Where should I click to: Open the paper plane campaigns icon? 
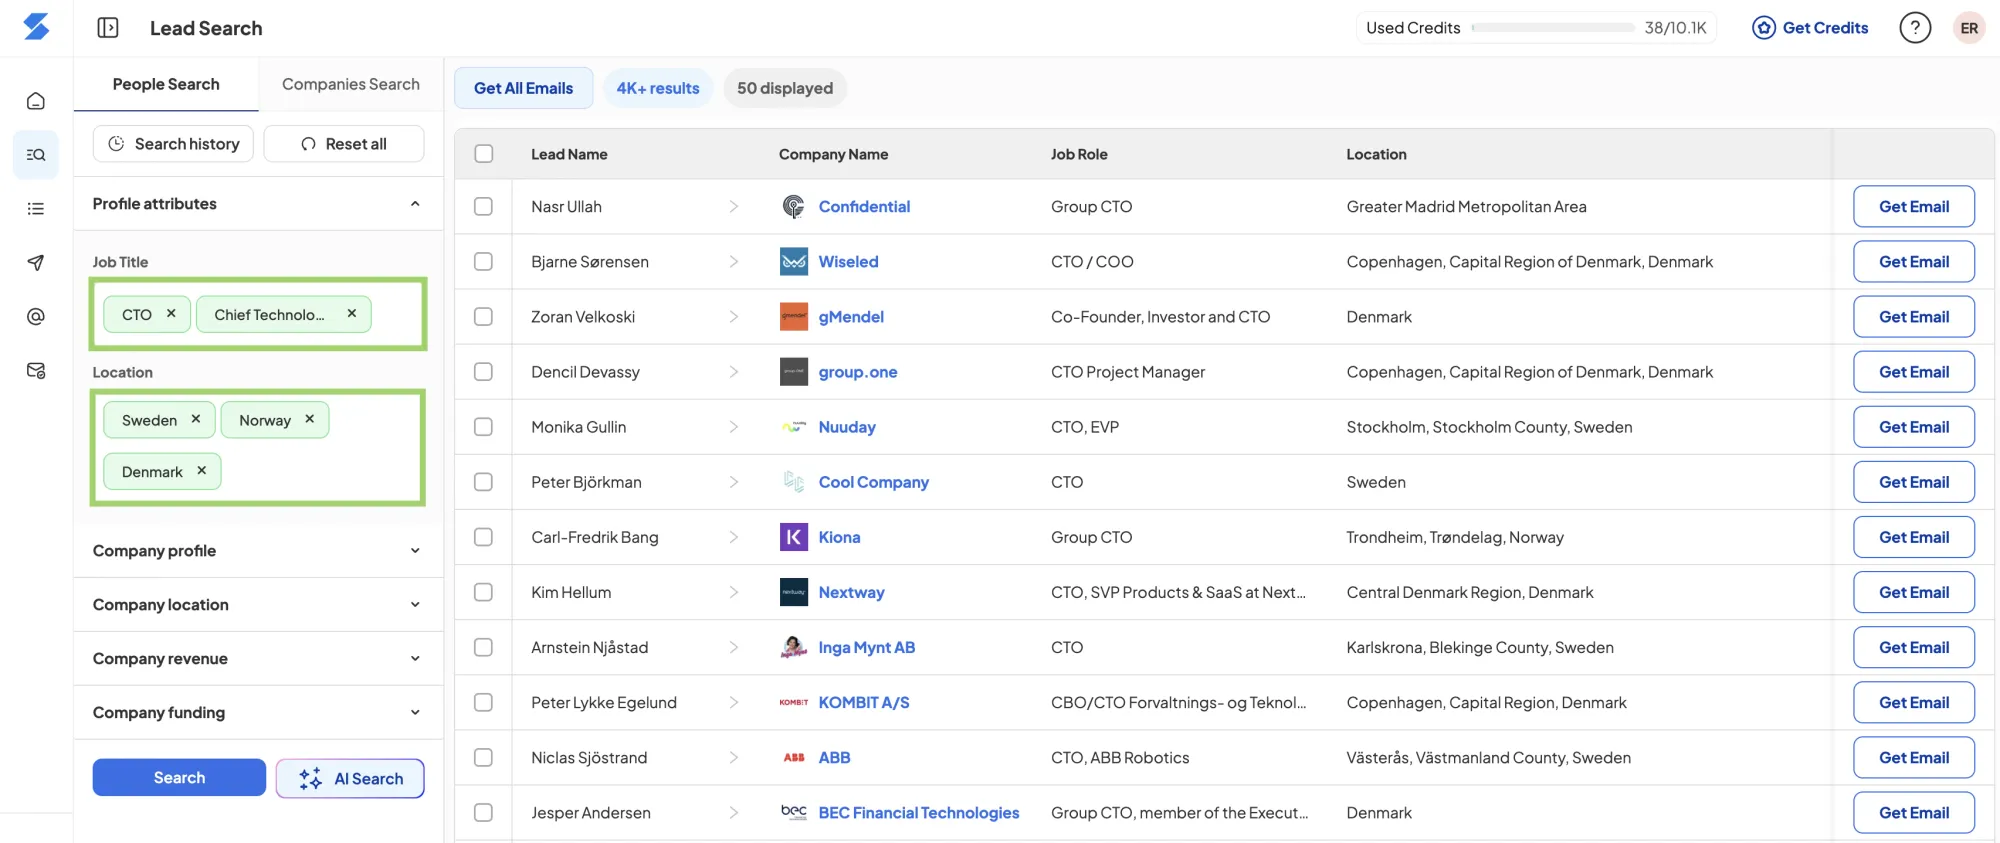coord(36,263)
